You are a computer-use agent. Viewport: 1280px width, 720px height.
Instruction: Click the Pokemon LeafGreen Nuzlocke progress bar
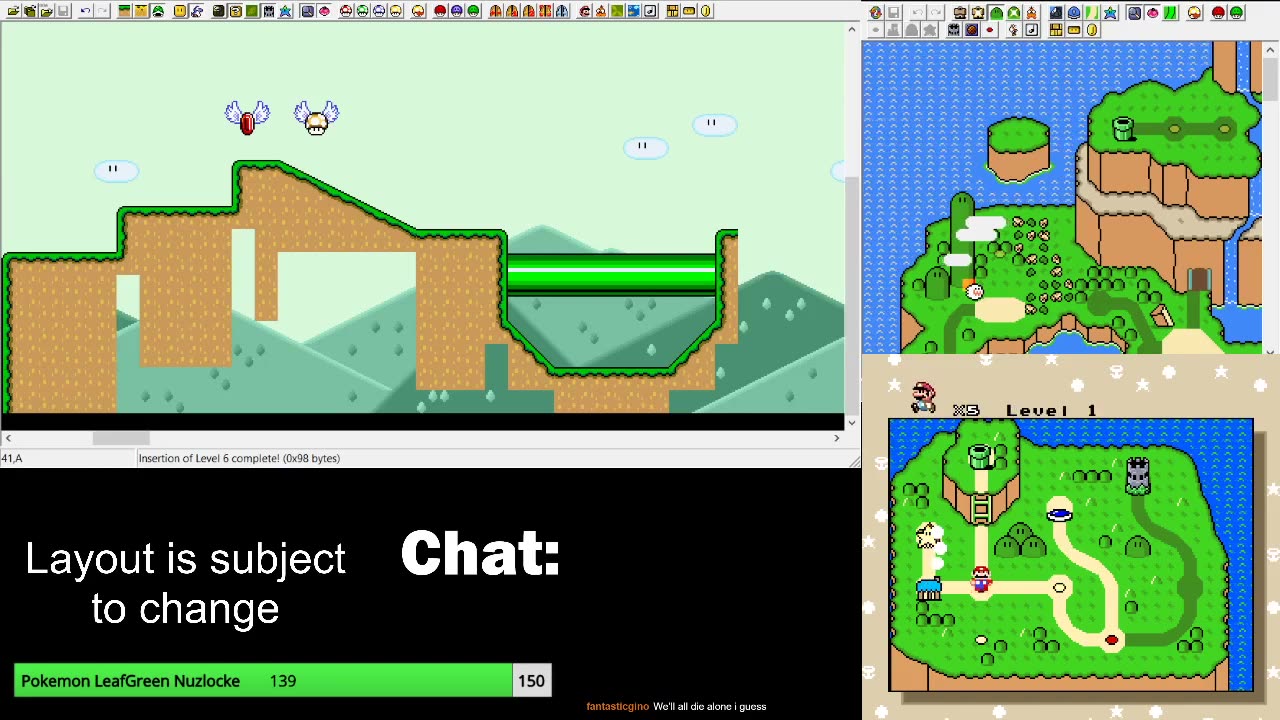[x=282, y=681]
